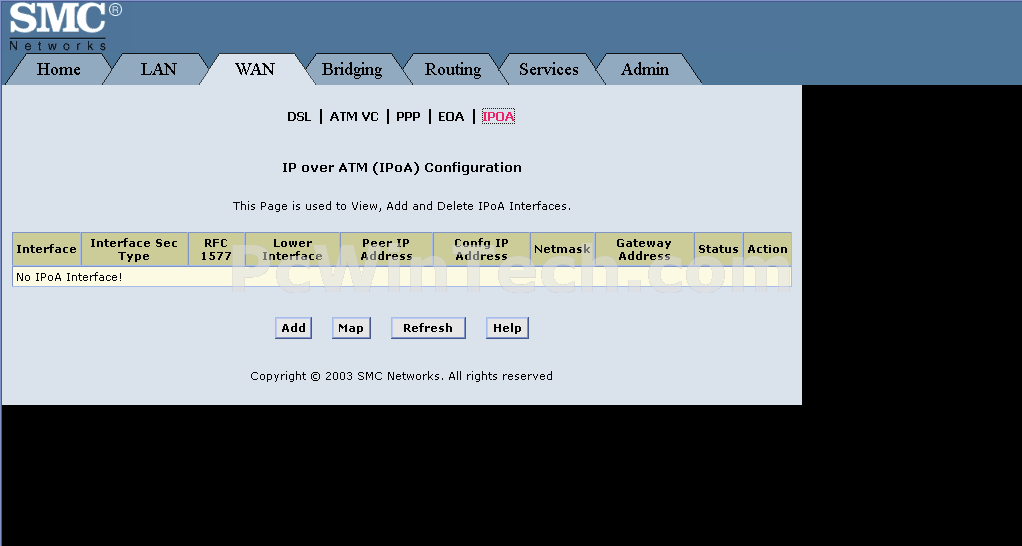This screenshot has width=1022, height=546.
Task: Click the Action column header
Action: [x=767, y=249]
